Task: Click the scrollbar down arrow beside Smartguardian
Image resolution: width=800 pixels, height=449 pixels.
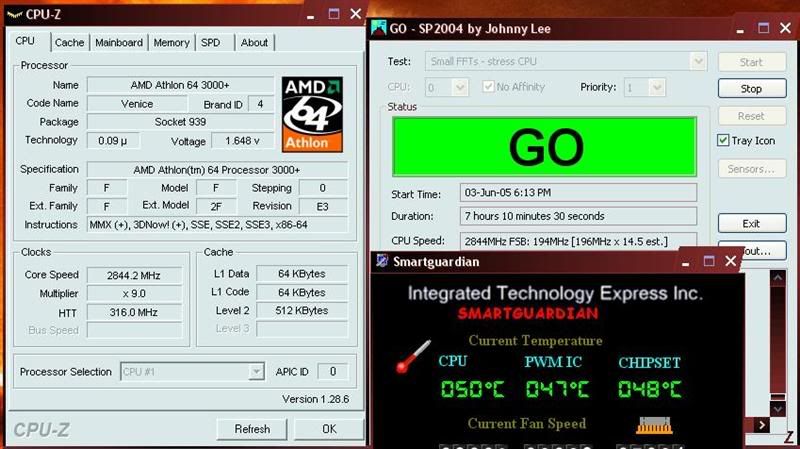Action: (x=778, y=409)
